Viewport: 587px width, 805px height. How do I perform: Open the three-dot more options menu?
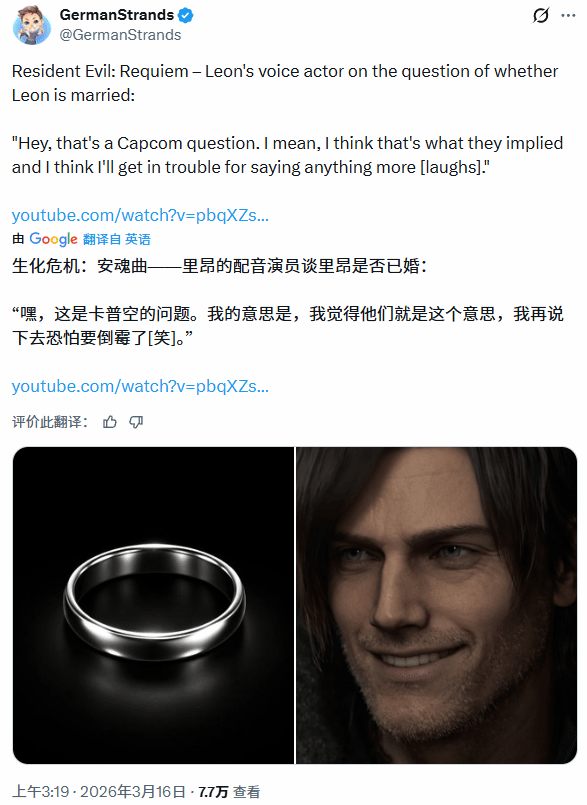568,16
